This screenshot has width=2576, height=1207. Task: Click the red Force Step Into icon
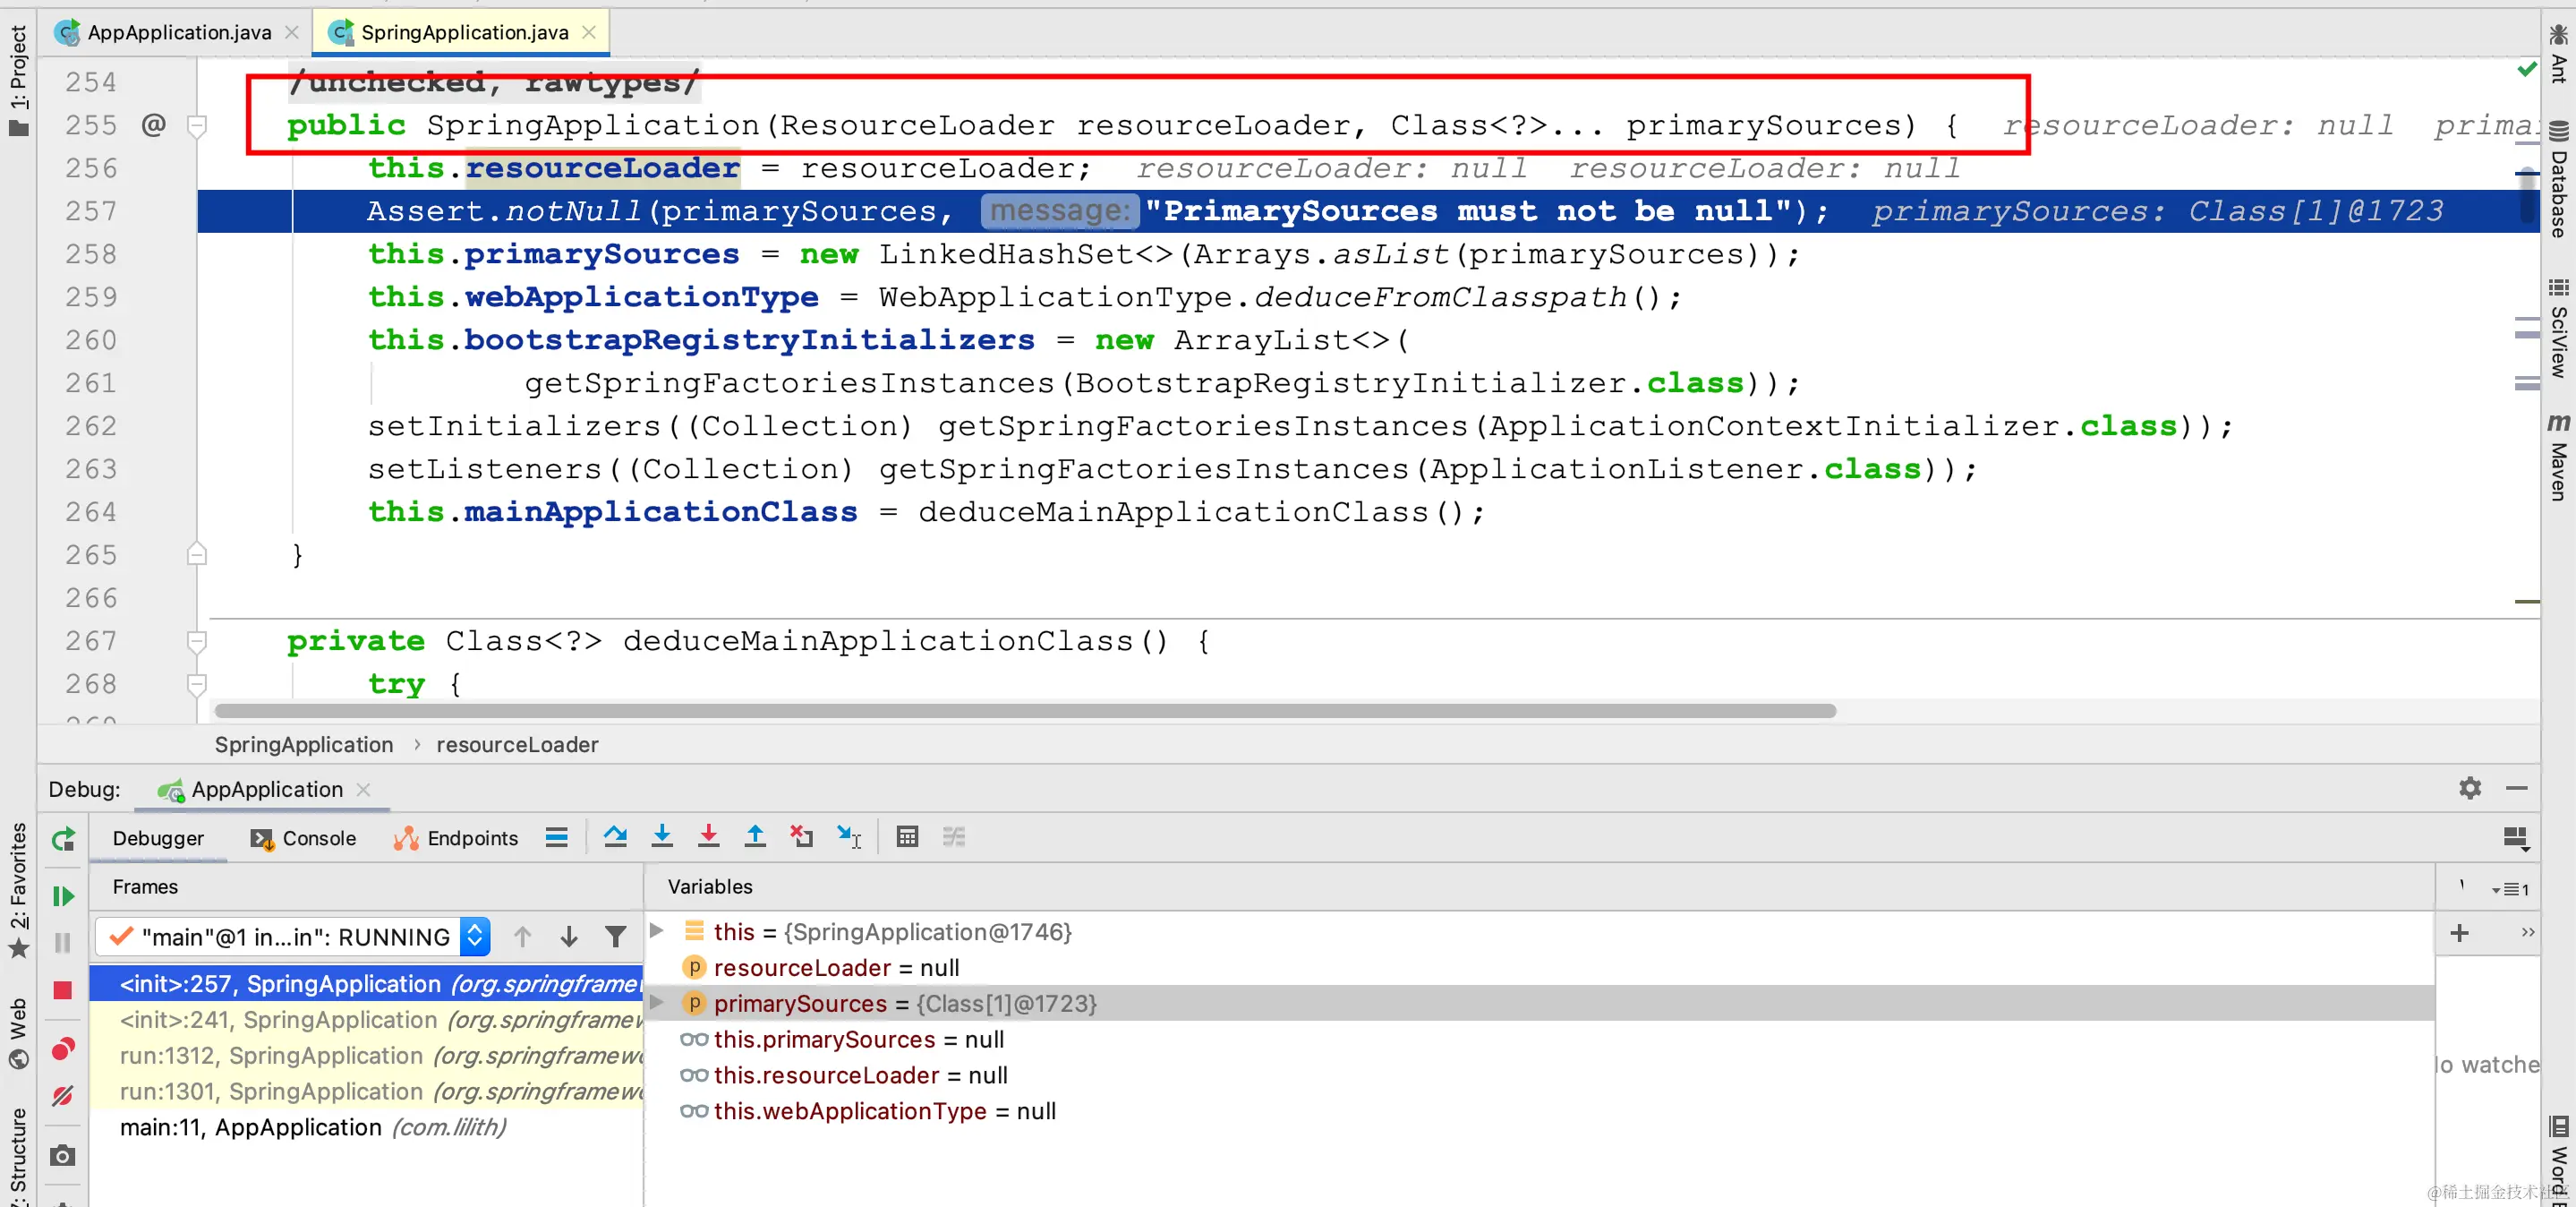coord(708,837)
